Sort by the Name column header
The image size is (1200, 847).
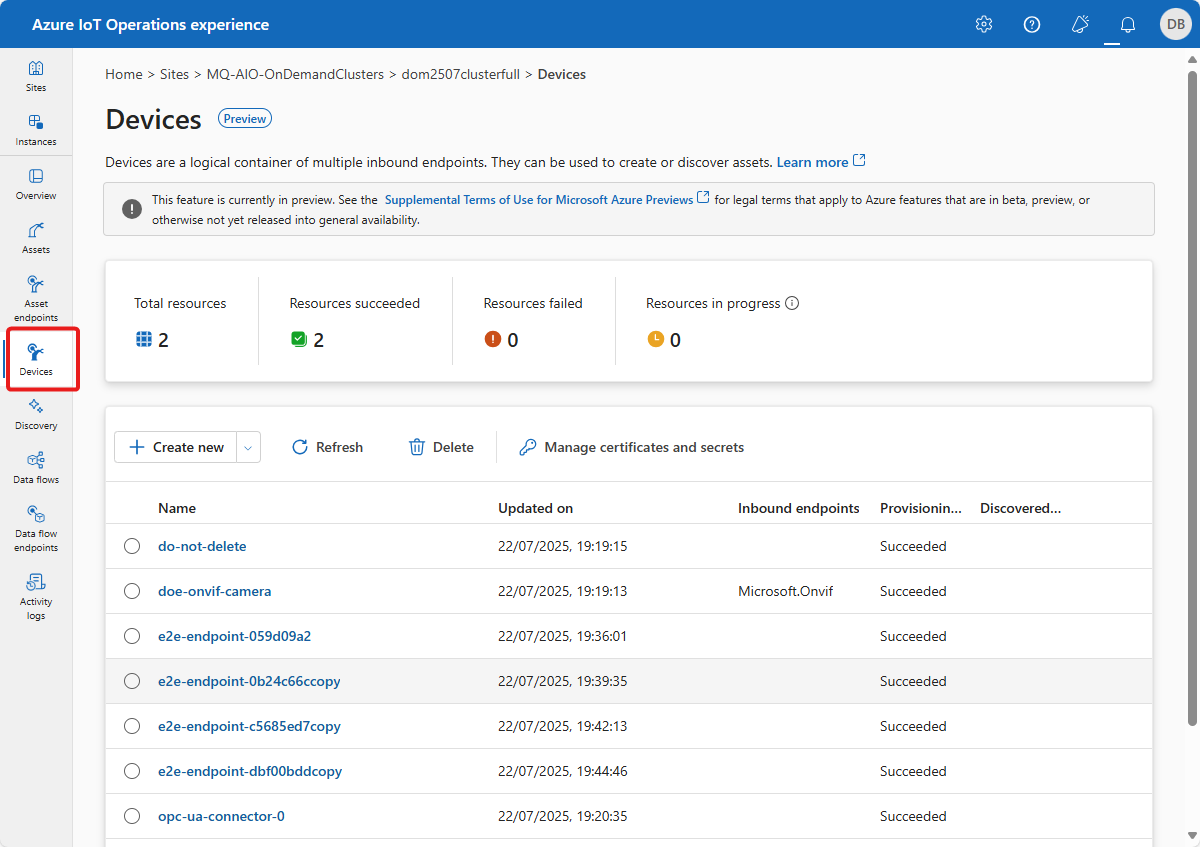177,508
